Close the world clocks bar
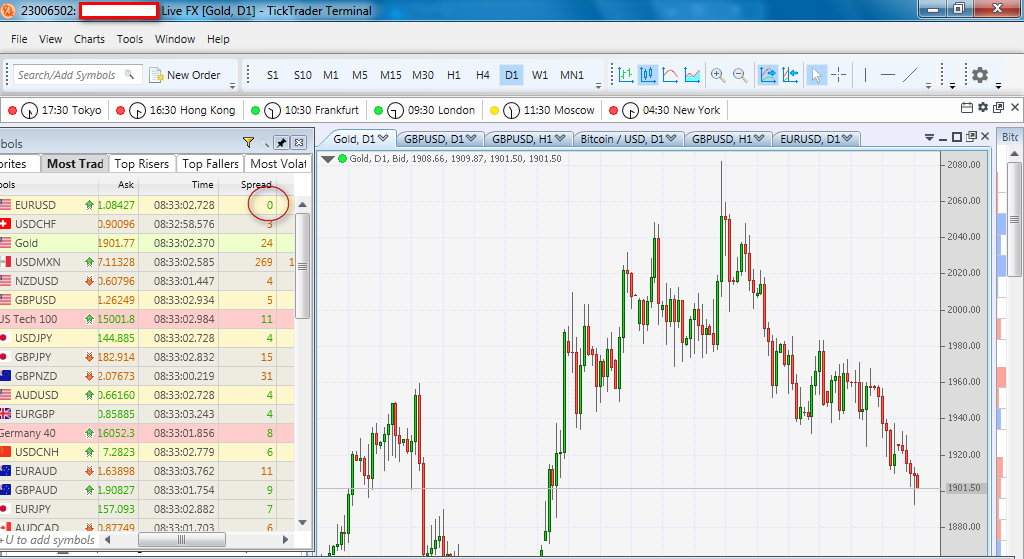The width and height of the screenshot is (1024, 559). 1015,107
